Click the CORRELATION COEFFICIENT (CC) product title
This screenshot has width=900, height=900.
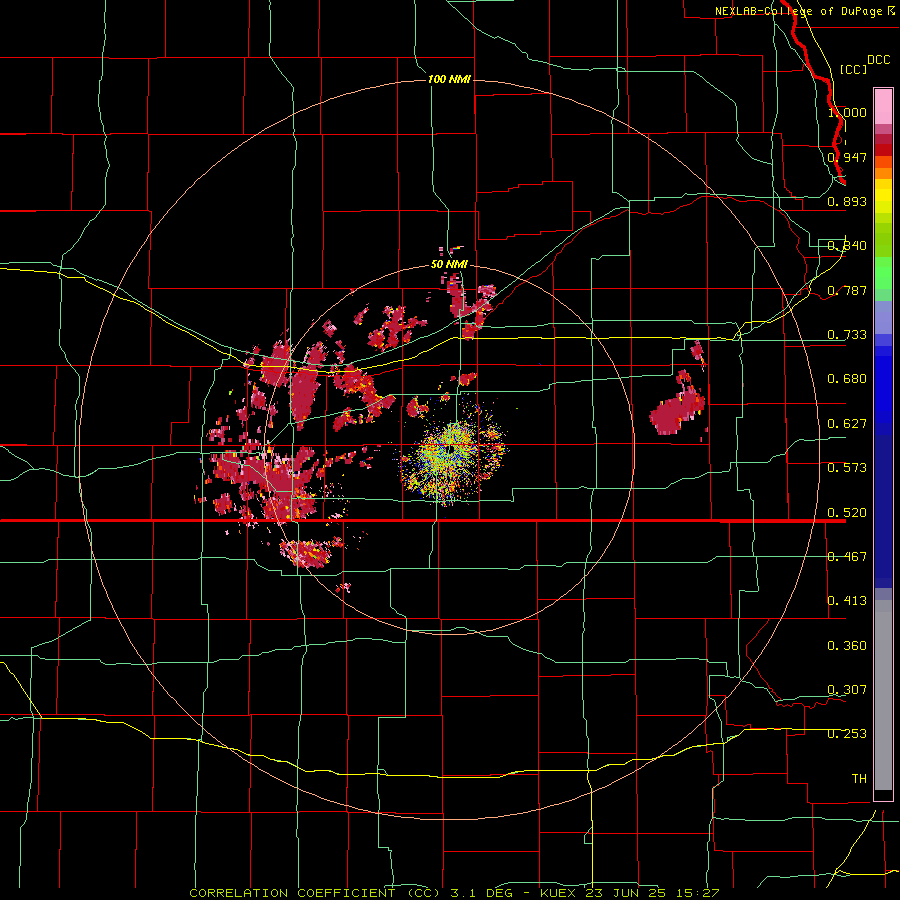point(315,893)
